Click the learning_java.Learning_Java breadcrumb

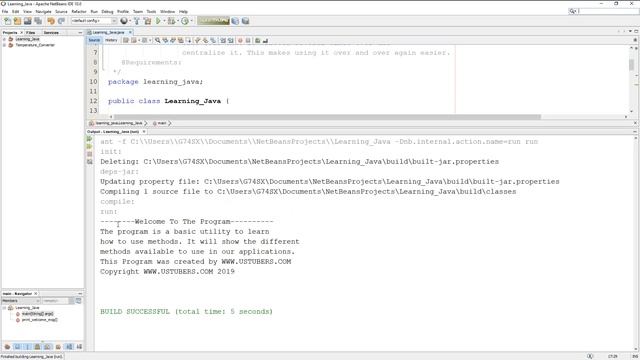tap(118, 123)
